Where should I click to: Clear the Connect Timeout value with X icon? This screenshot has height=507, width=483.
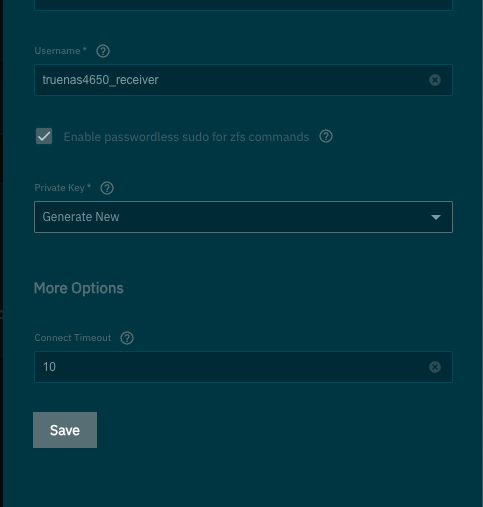tap(435, 367)
